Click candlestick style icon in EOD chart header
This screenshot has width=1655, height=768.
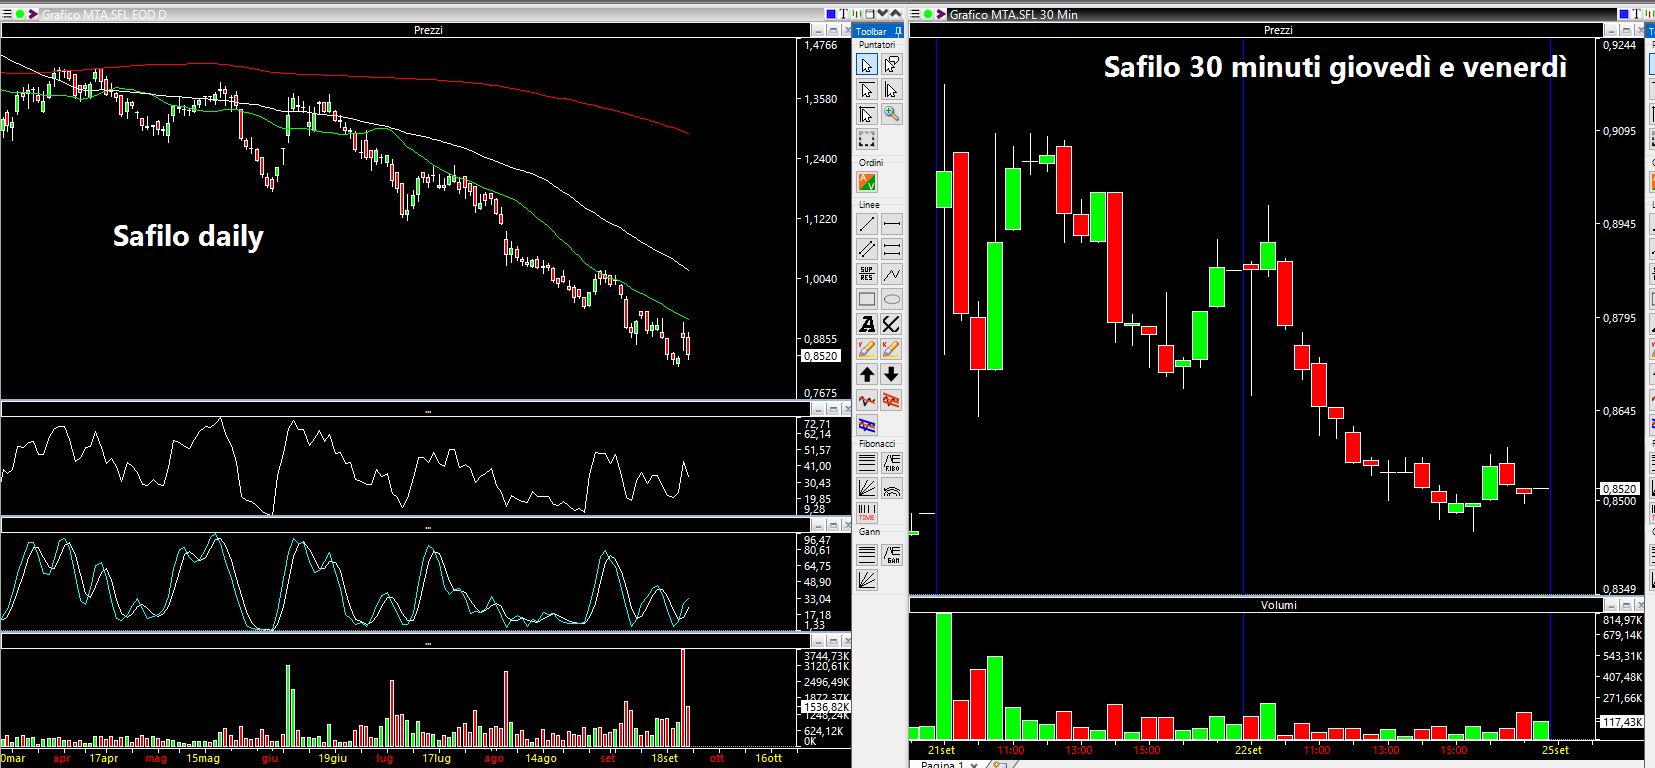click(x=857, y=14)
